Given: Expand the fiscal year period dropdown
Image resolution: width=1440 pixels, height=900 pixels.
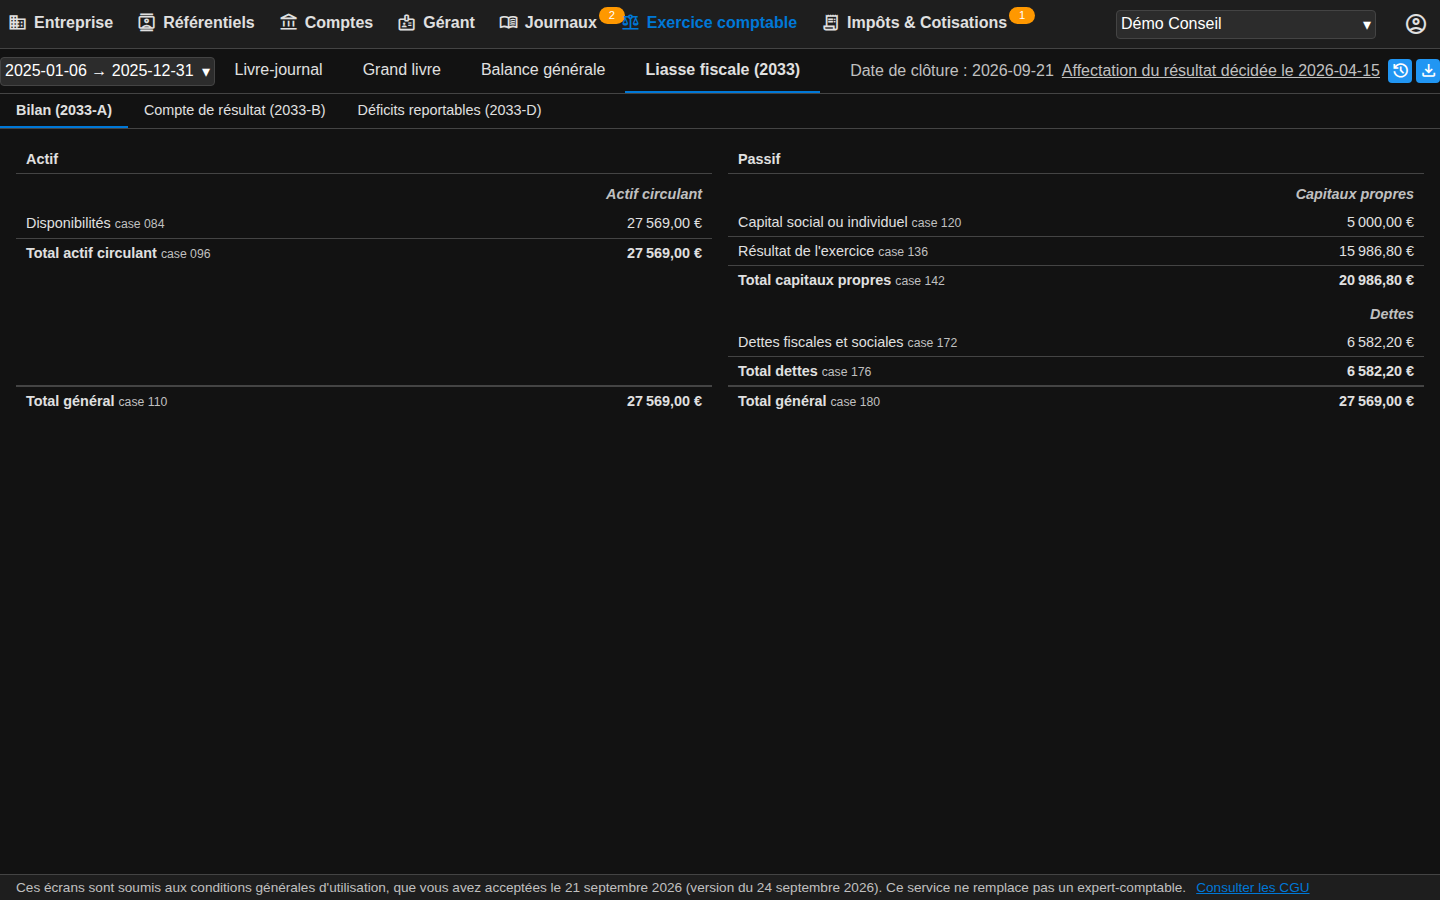Looking at the screenshot, I should coord(107,71).
